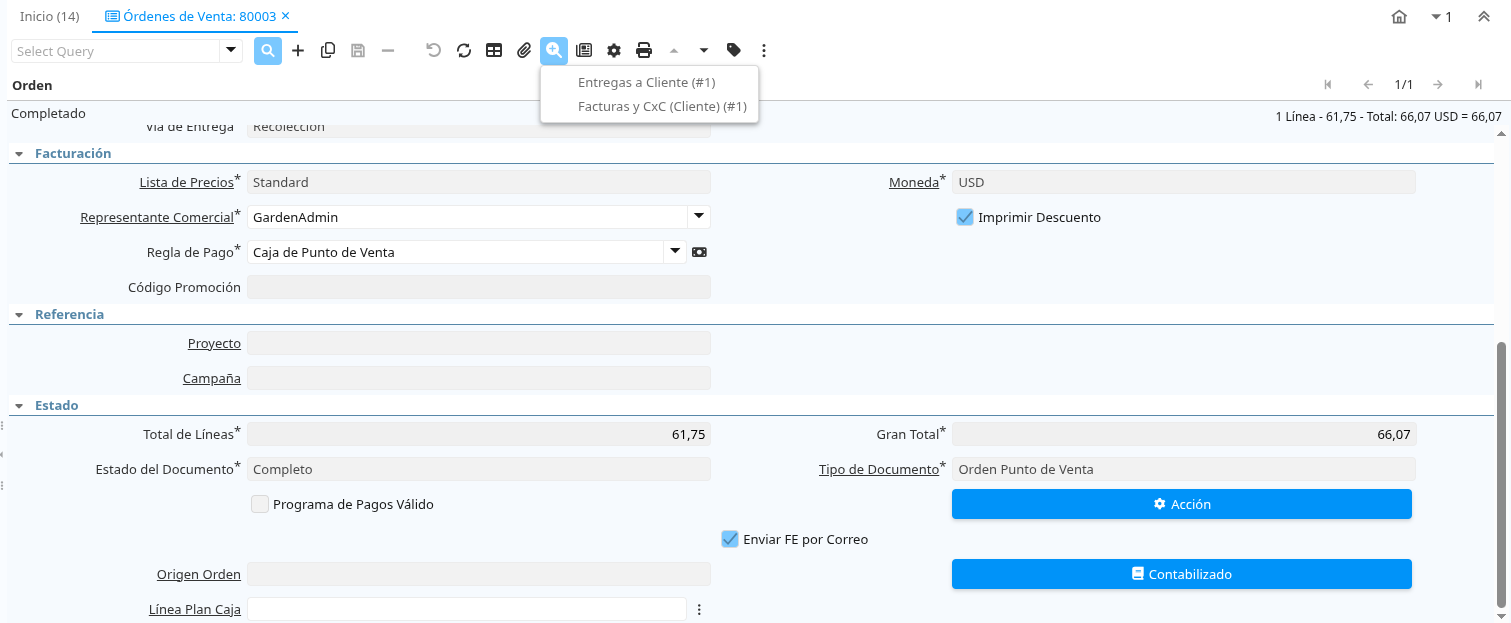The width and height of the screenshot is (1511, 623).
Task: Click the payment icon beside Regla de Pago
Action: click(x=699, y=252)
